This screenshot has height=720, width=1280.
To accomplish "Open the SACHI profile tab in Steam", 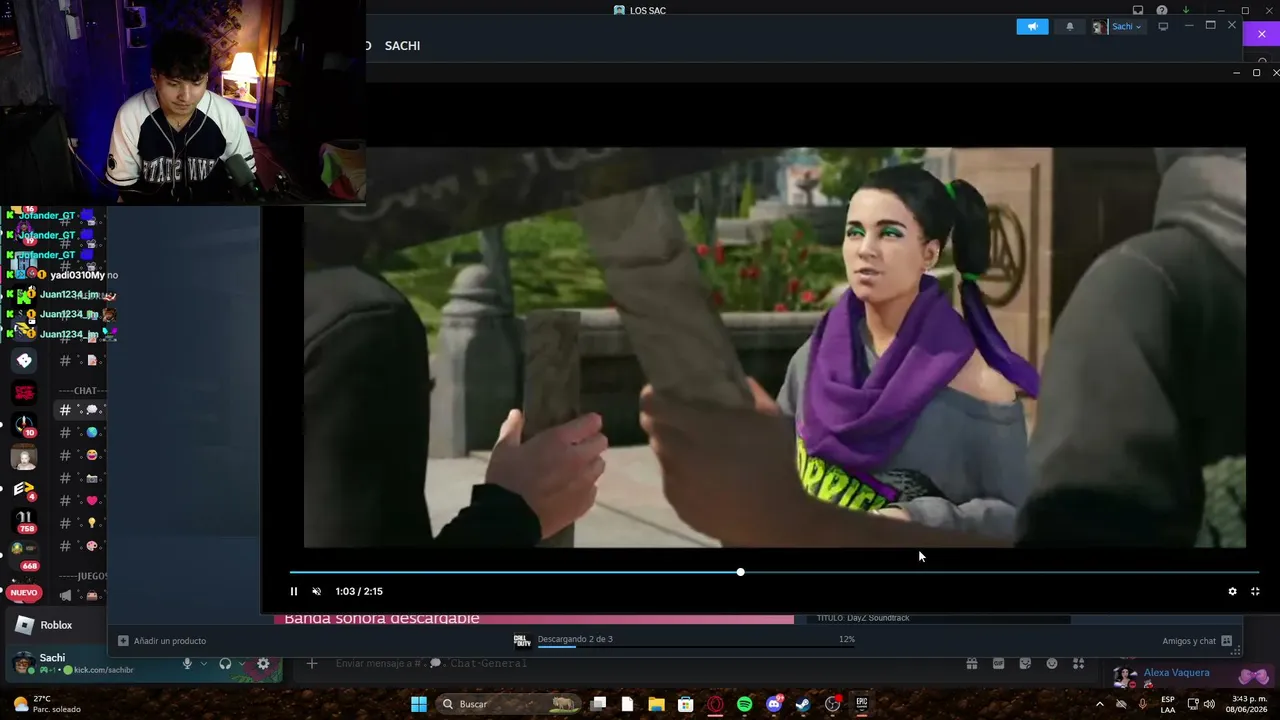I will (x=402, y=46).
